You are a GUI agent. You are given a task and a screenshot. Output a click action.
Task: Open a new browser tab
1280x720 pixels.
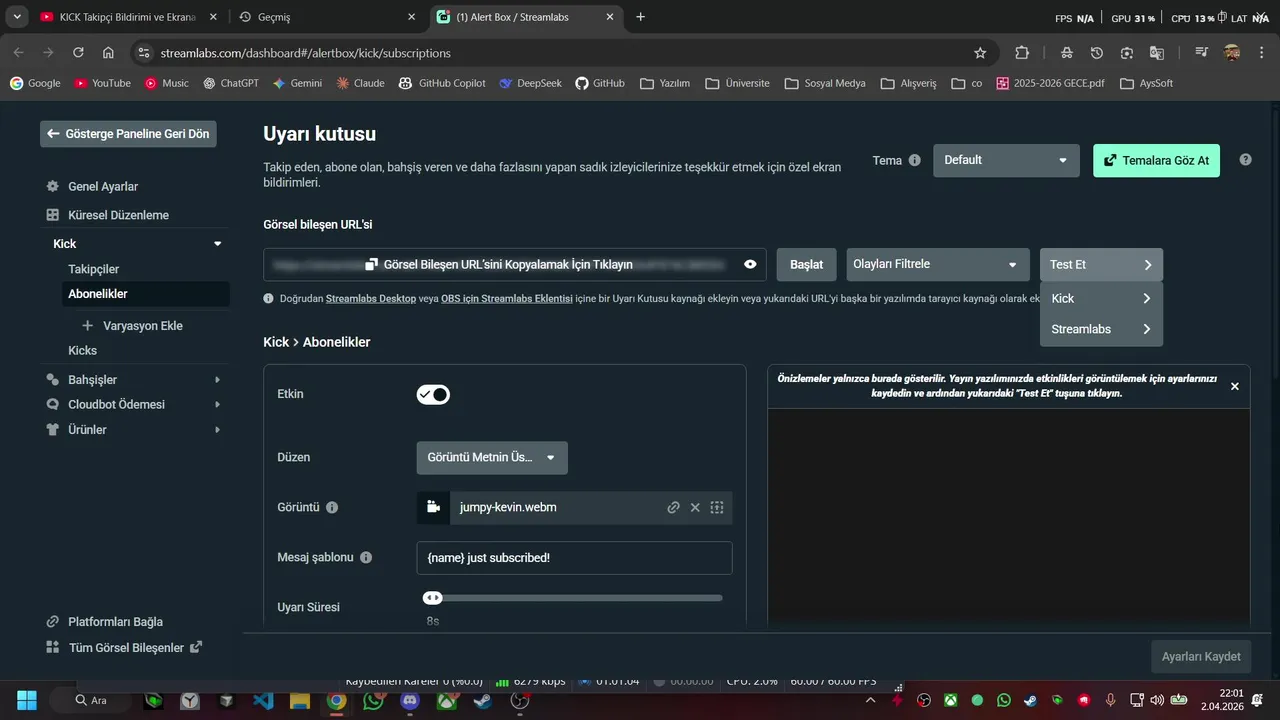point(641,17)
